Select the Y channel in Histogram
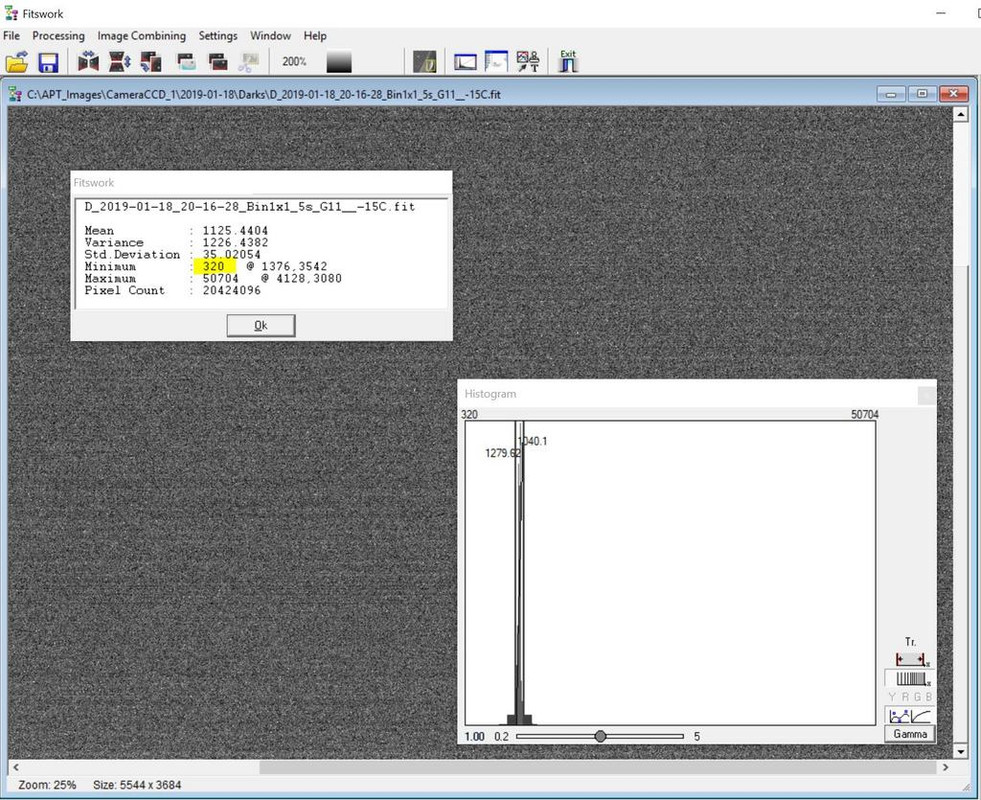 click(892, 697)
